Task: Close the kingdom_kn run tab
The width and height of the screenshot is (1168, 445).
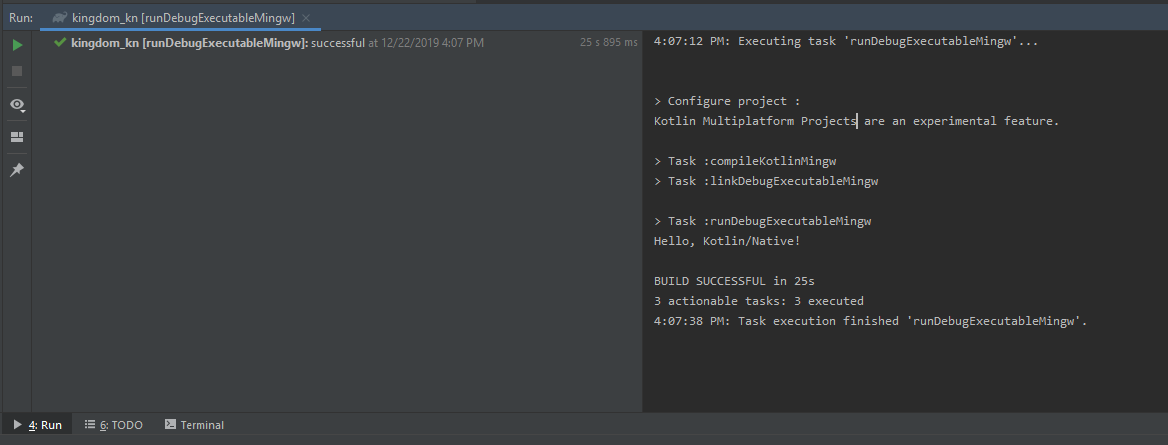Action: click(306, 17)
